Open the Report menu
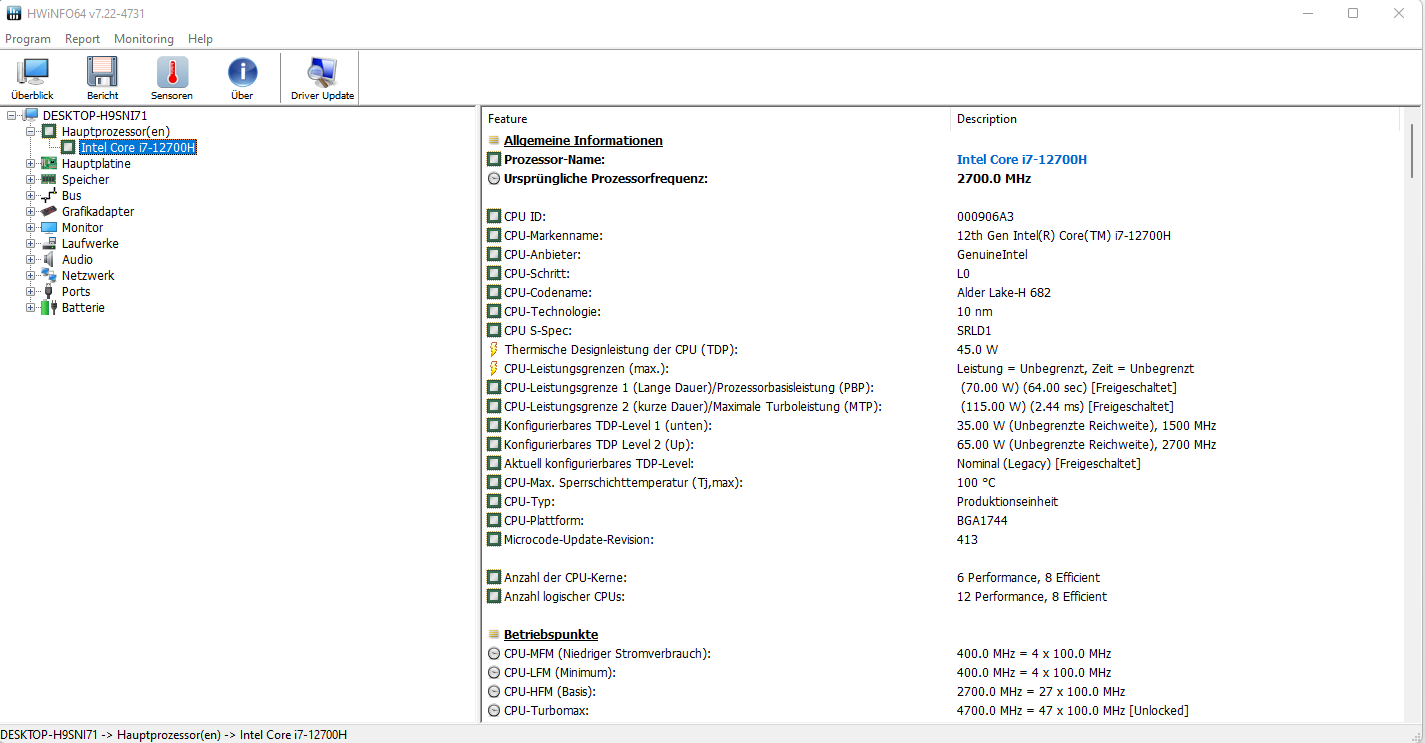Viewport: 1425px width, 743px height. [82, 39]
